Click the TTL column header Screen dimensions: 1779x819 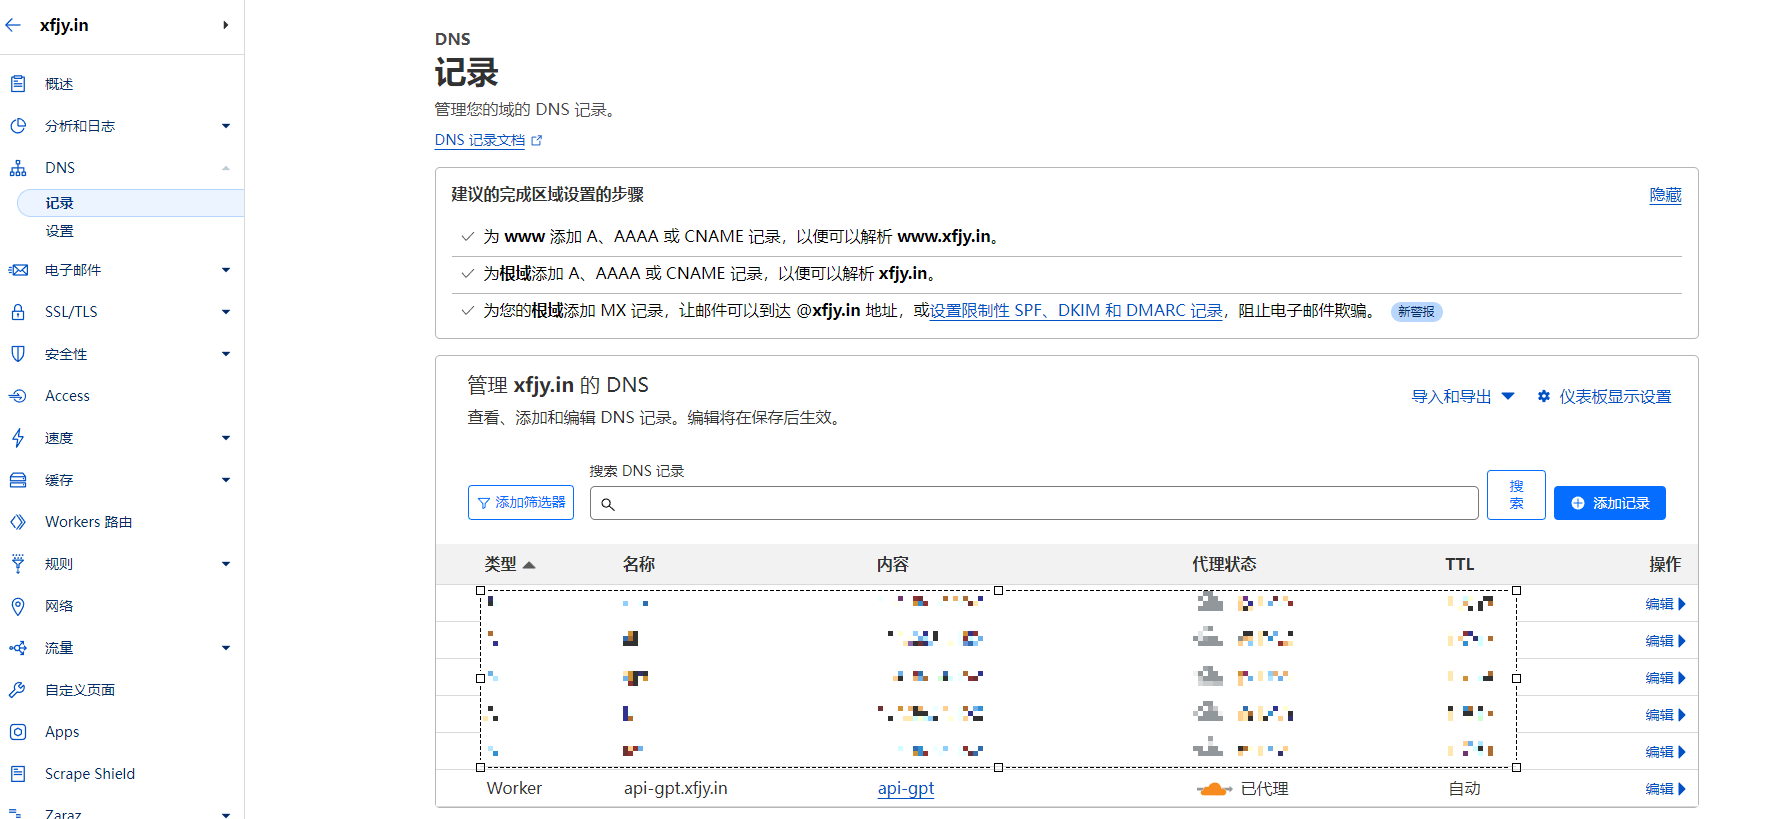tap(1460, 564)
